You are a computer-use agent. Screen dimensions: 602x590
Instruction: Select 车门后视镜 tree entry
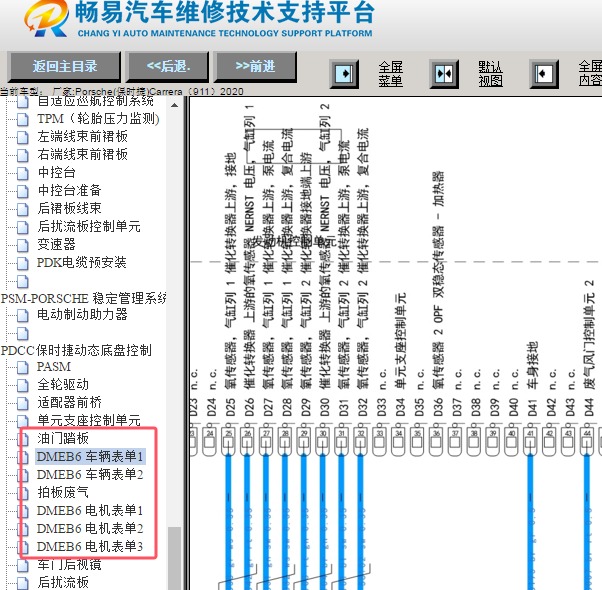click(69, 565)
